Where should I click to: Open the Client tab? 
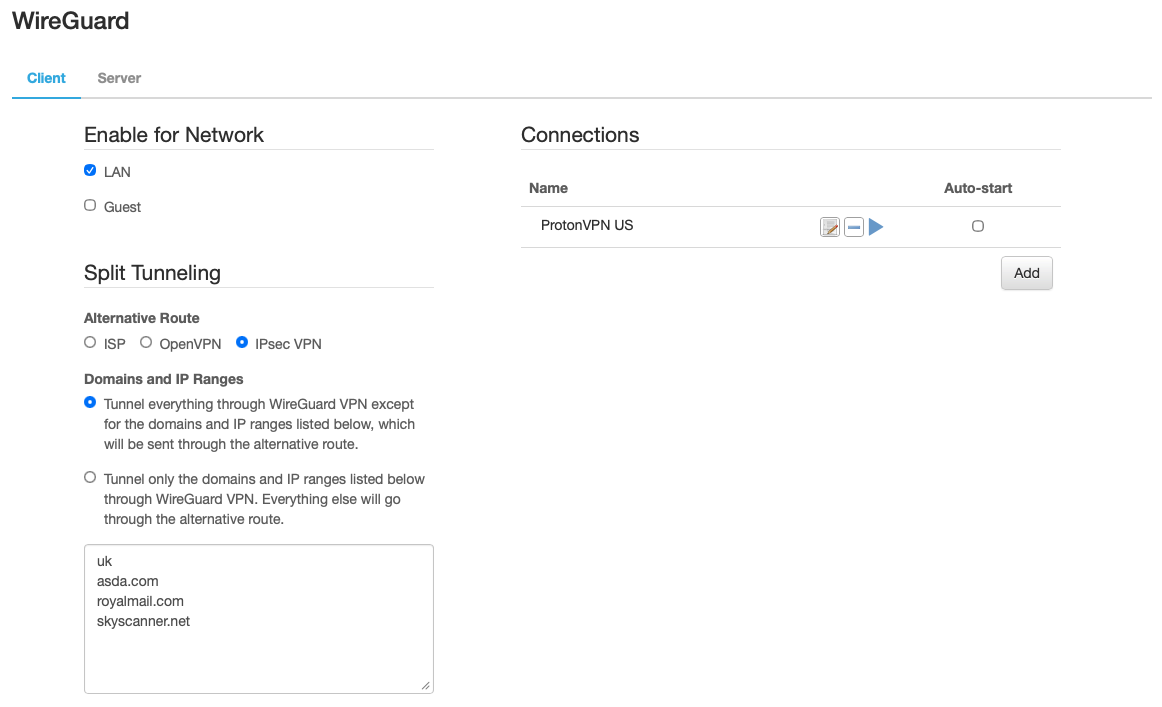click(46, 78)
